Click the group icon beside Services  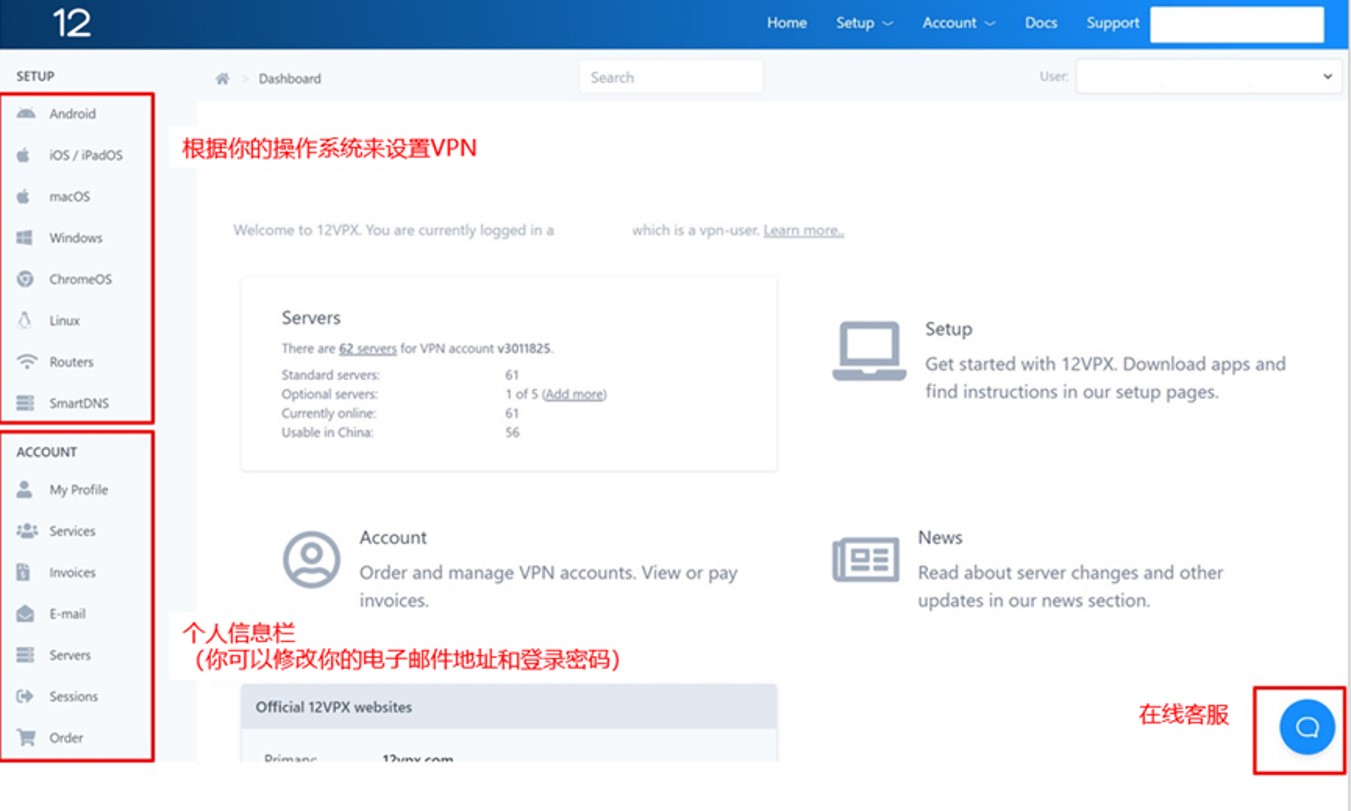[x=27, y=531]
